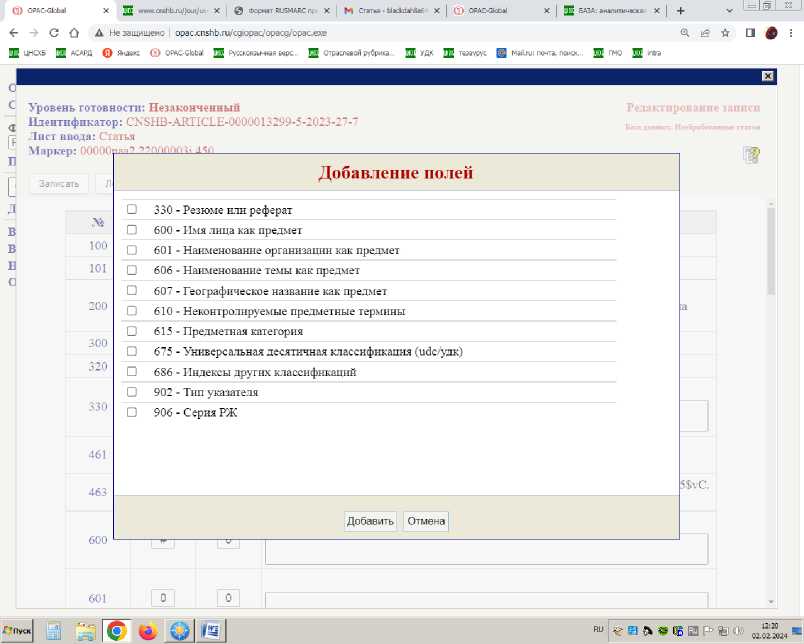Open Отраслевой рубрика bookmark

click(352, 53)
